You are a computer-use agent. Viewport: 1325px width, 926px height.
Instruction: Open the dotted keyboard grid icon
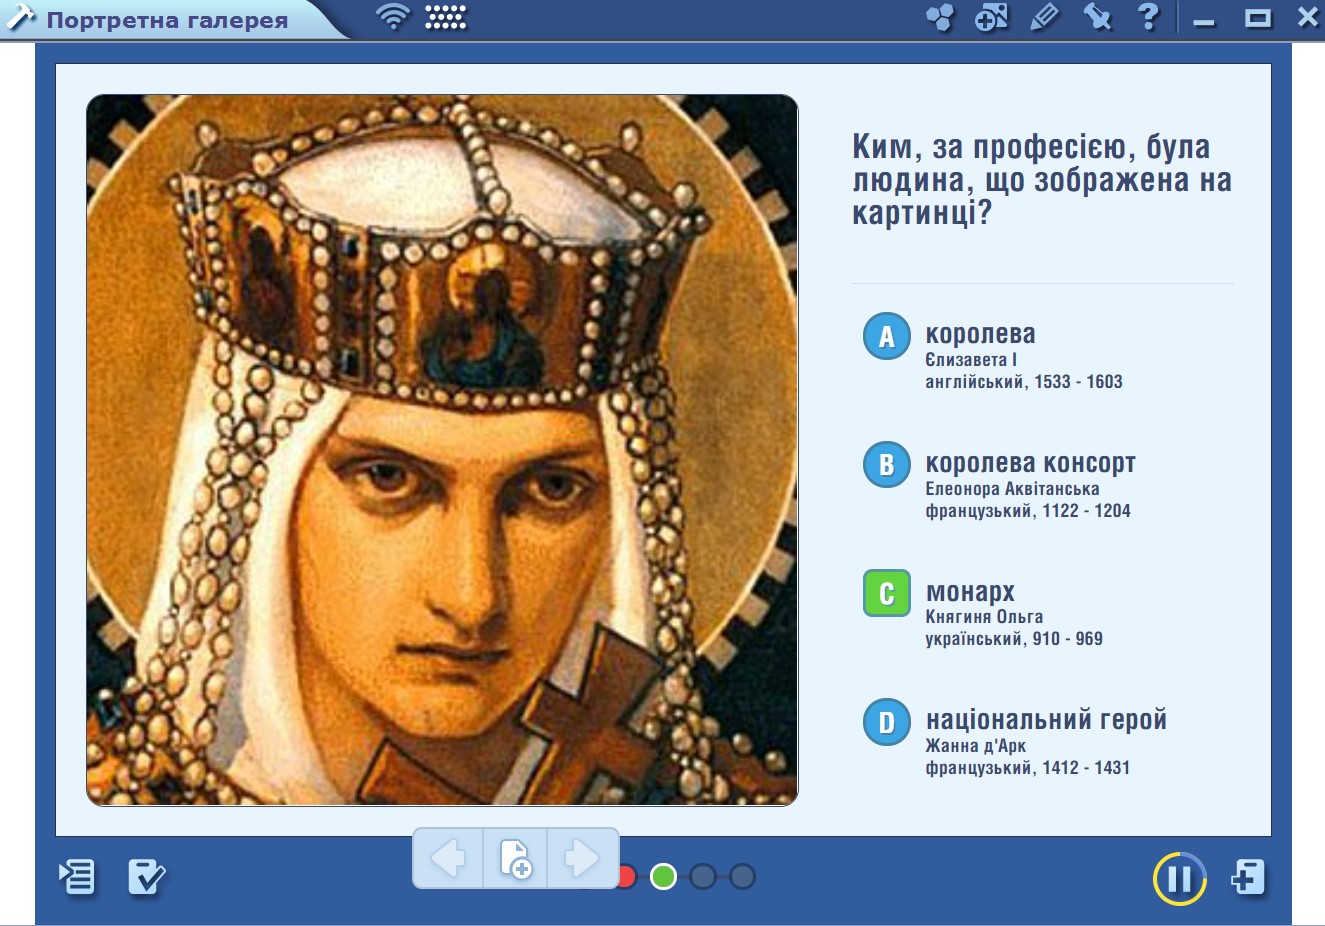pyautogui.click(x=446, y=17)
